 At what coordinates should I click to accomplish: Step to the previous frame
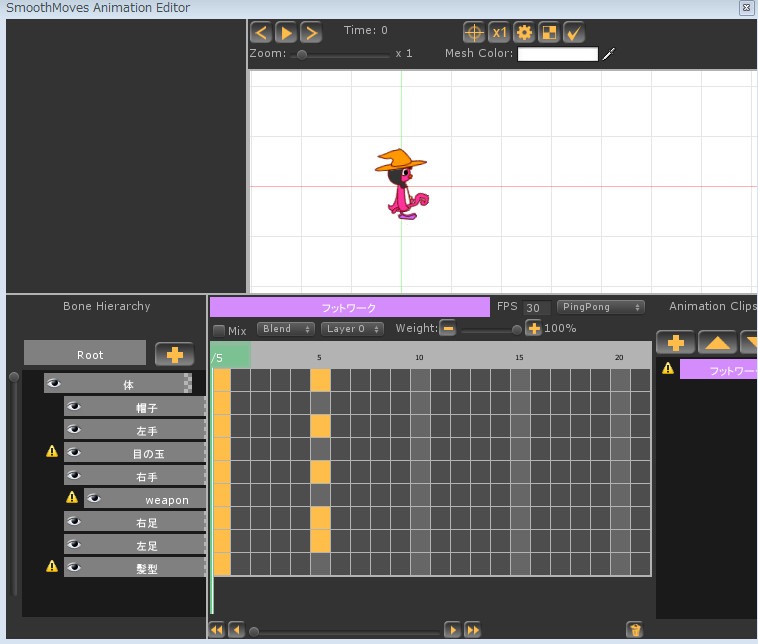(x=260, y=32)
